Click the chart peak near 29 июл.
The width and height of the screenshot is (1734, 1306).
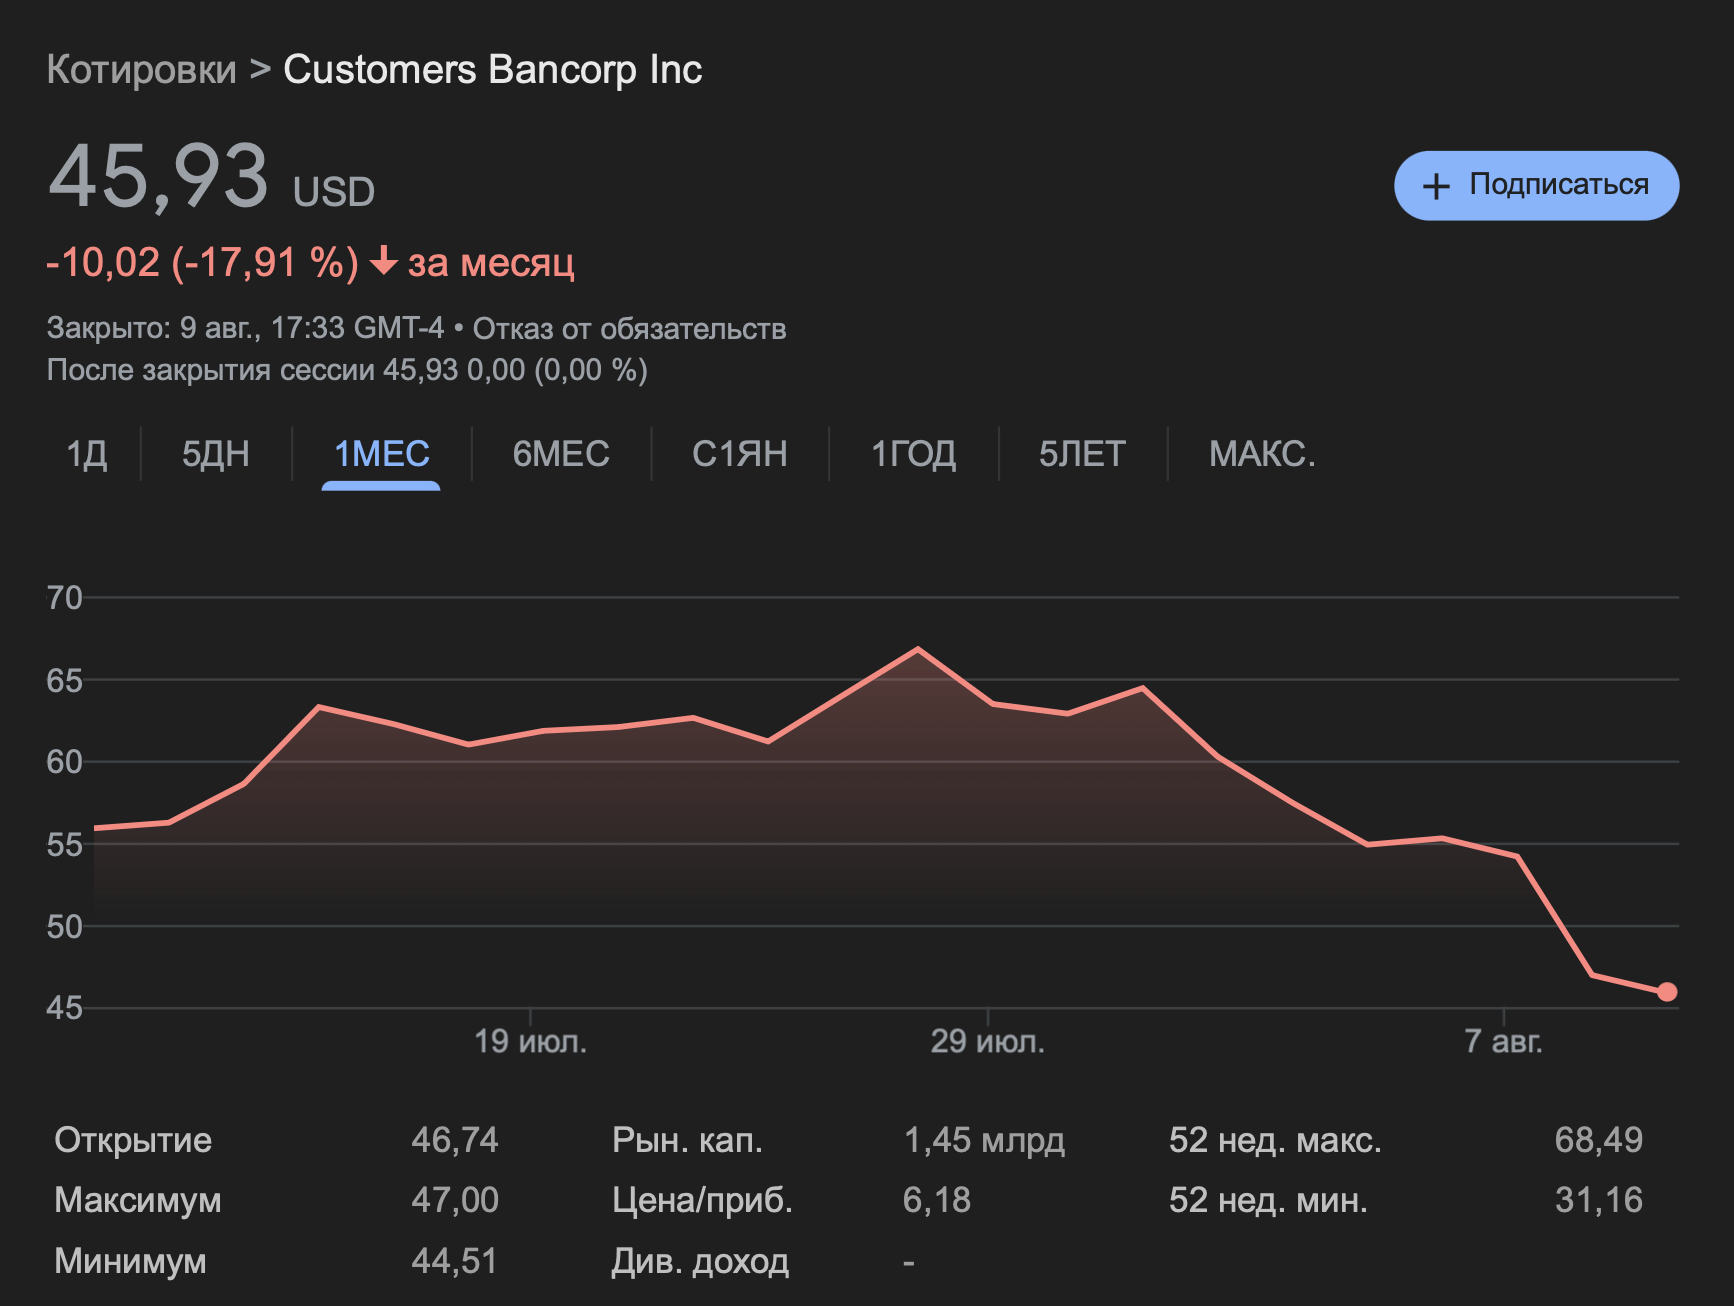pyautogui.click(x=917, y=649)
